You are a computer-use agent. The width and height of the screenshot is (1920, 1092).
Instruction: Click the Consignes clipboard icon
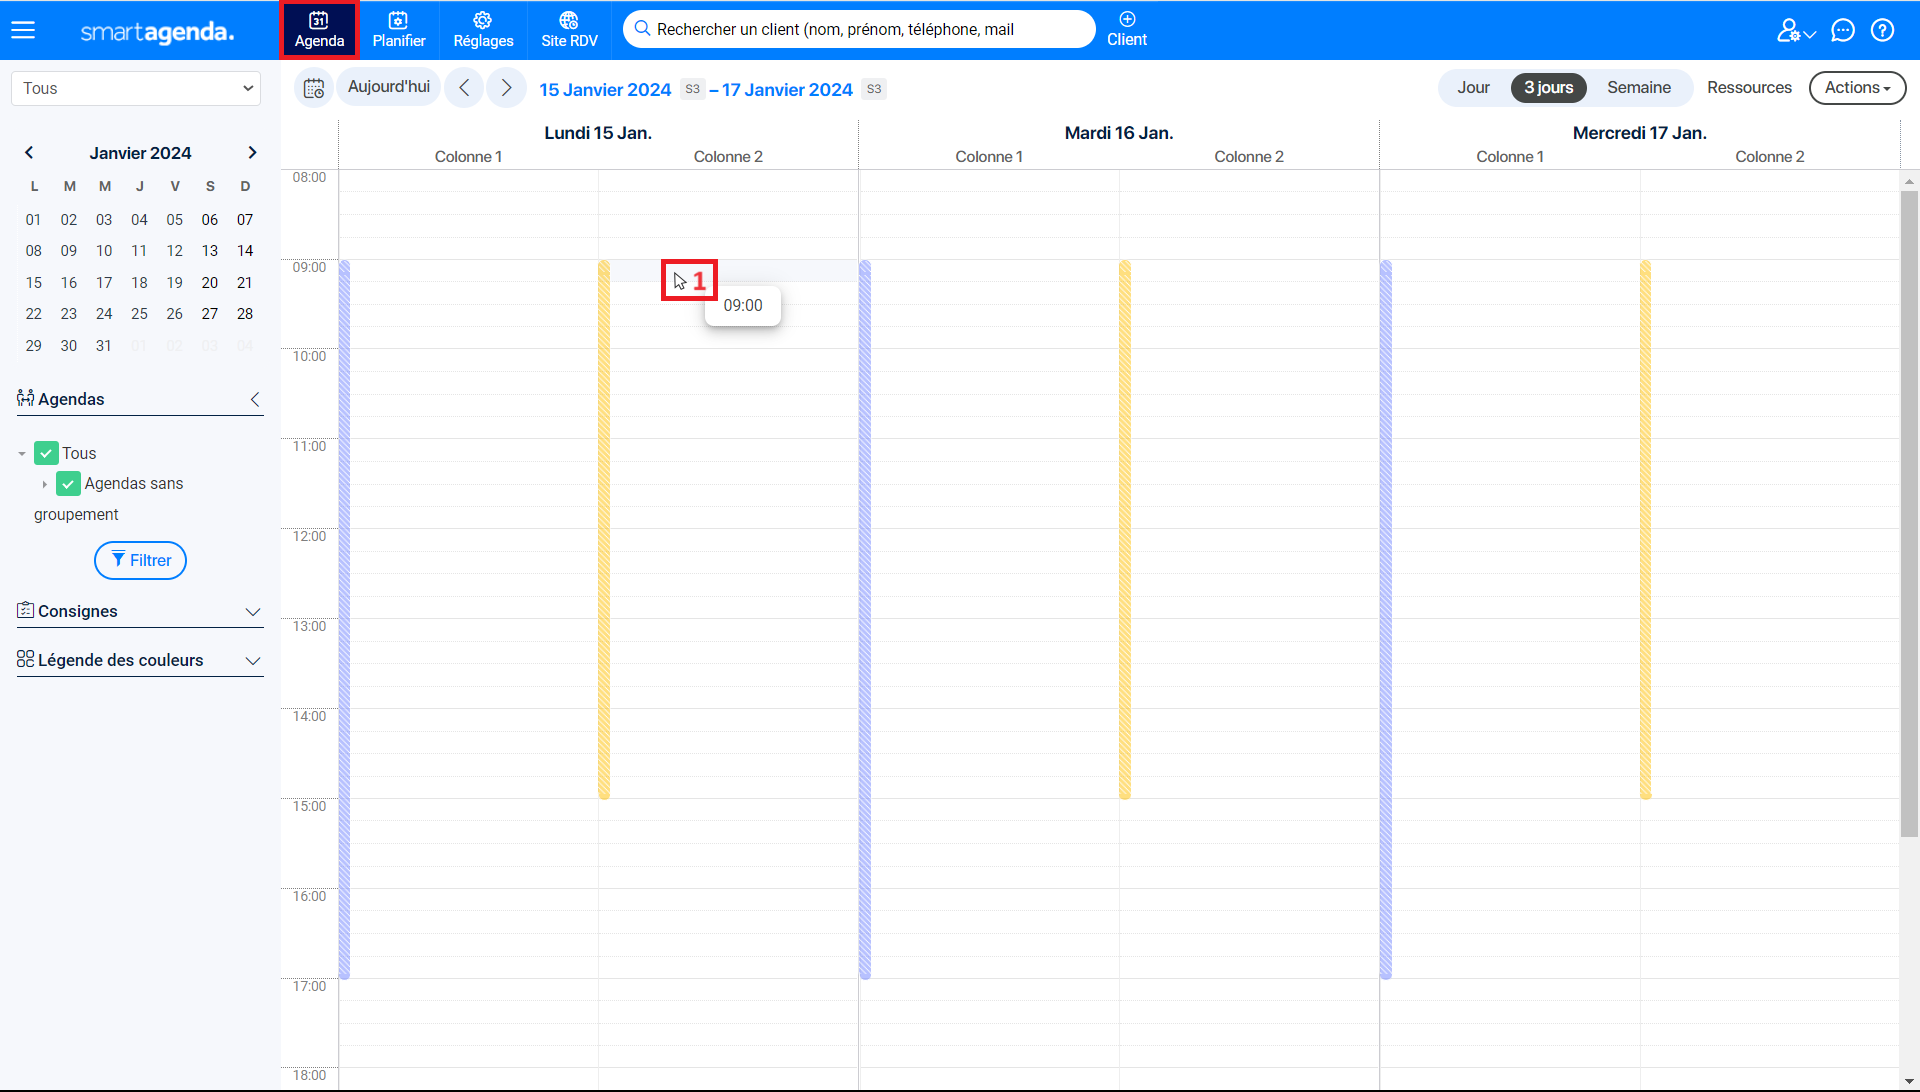[26, 610]
